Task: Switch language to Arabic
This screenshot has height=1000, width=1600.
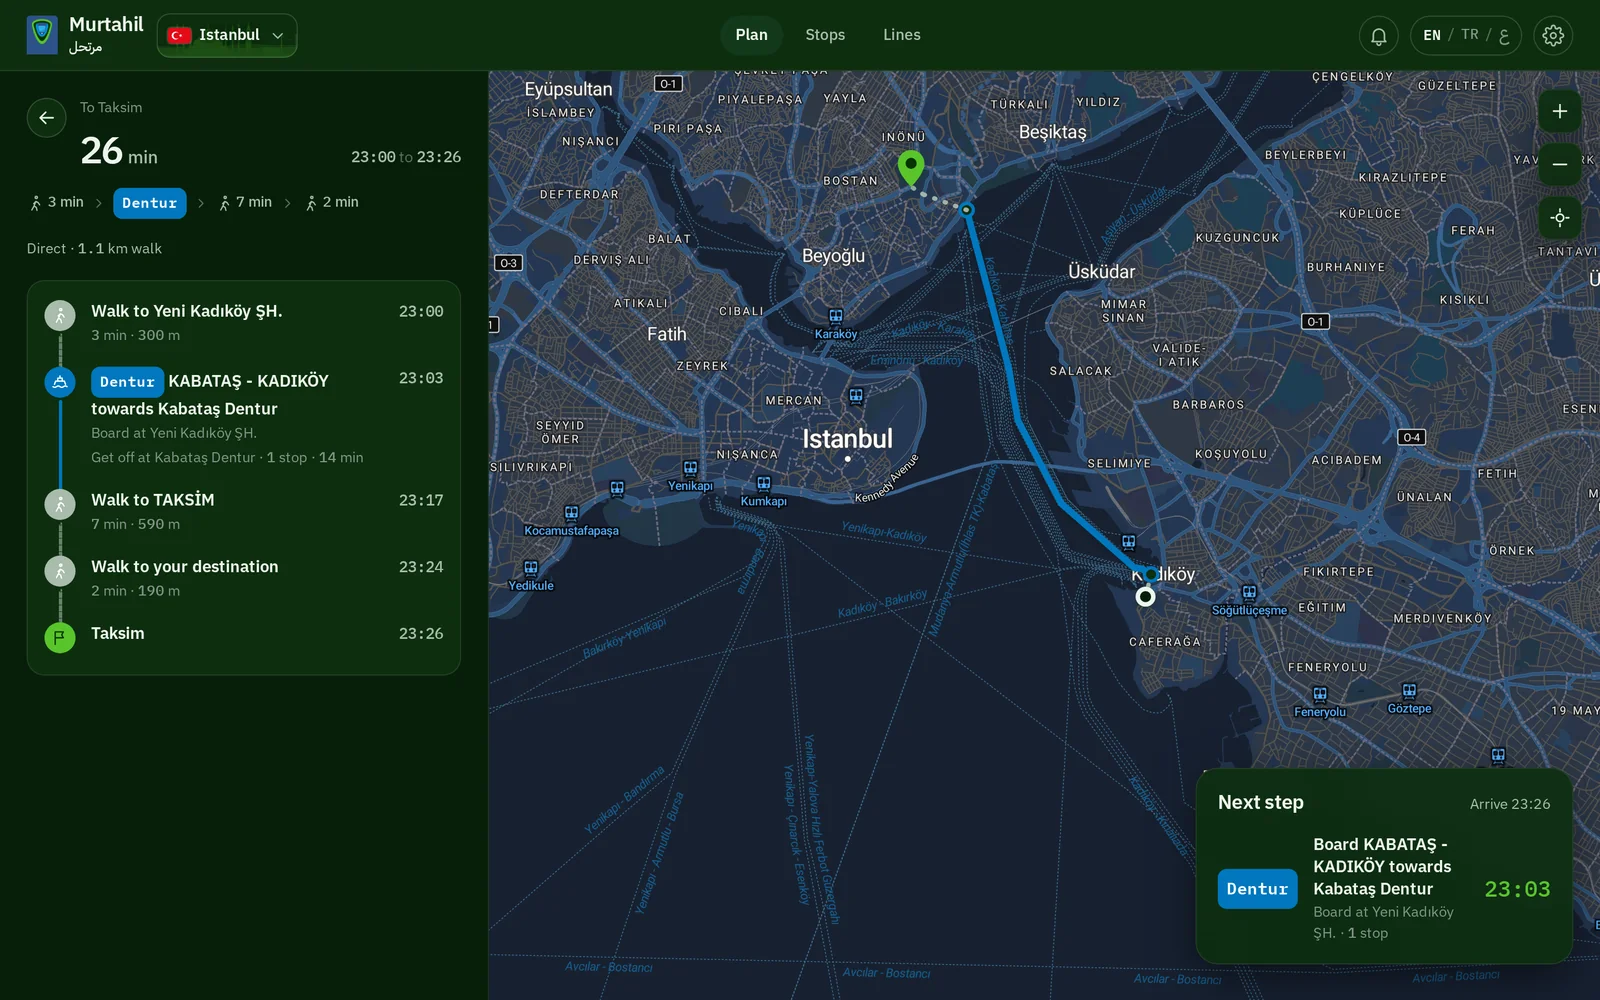Action: pos(1503,36)
